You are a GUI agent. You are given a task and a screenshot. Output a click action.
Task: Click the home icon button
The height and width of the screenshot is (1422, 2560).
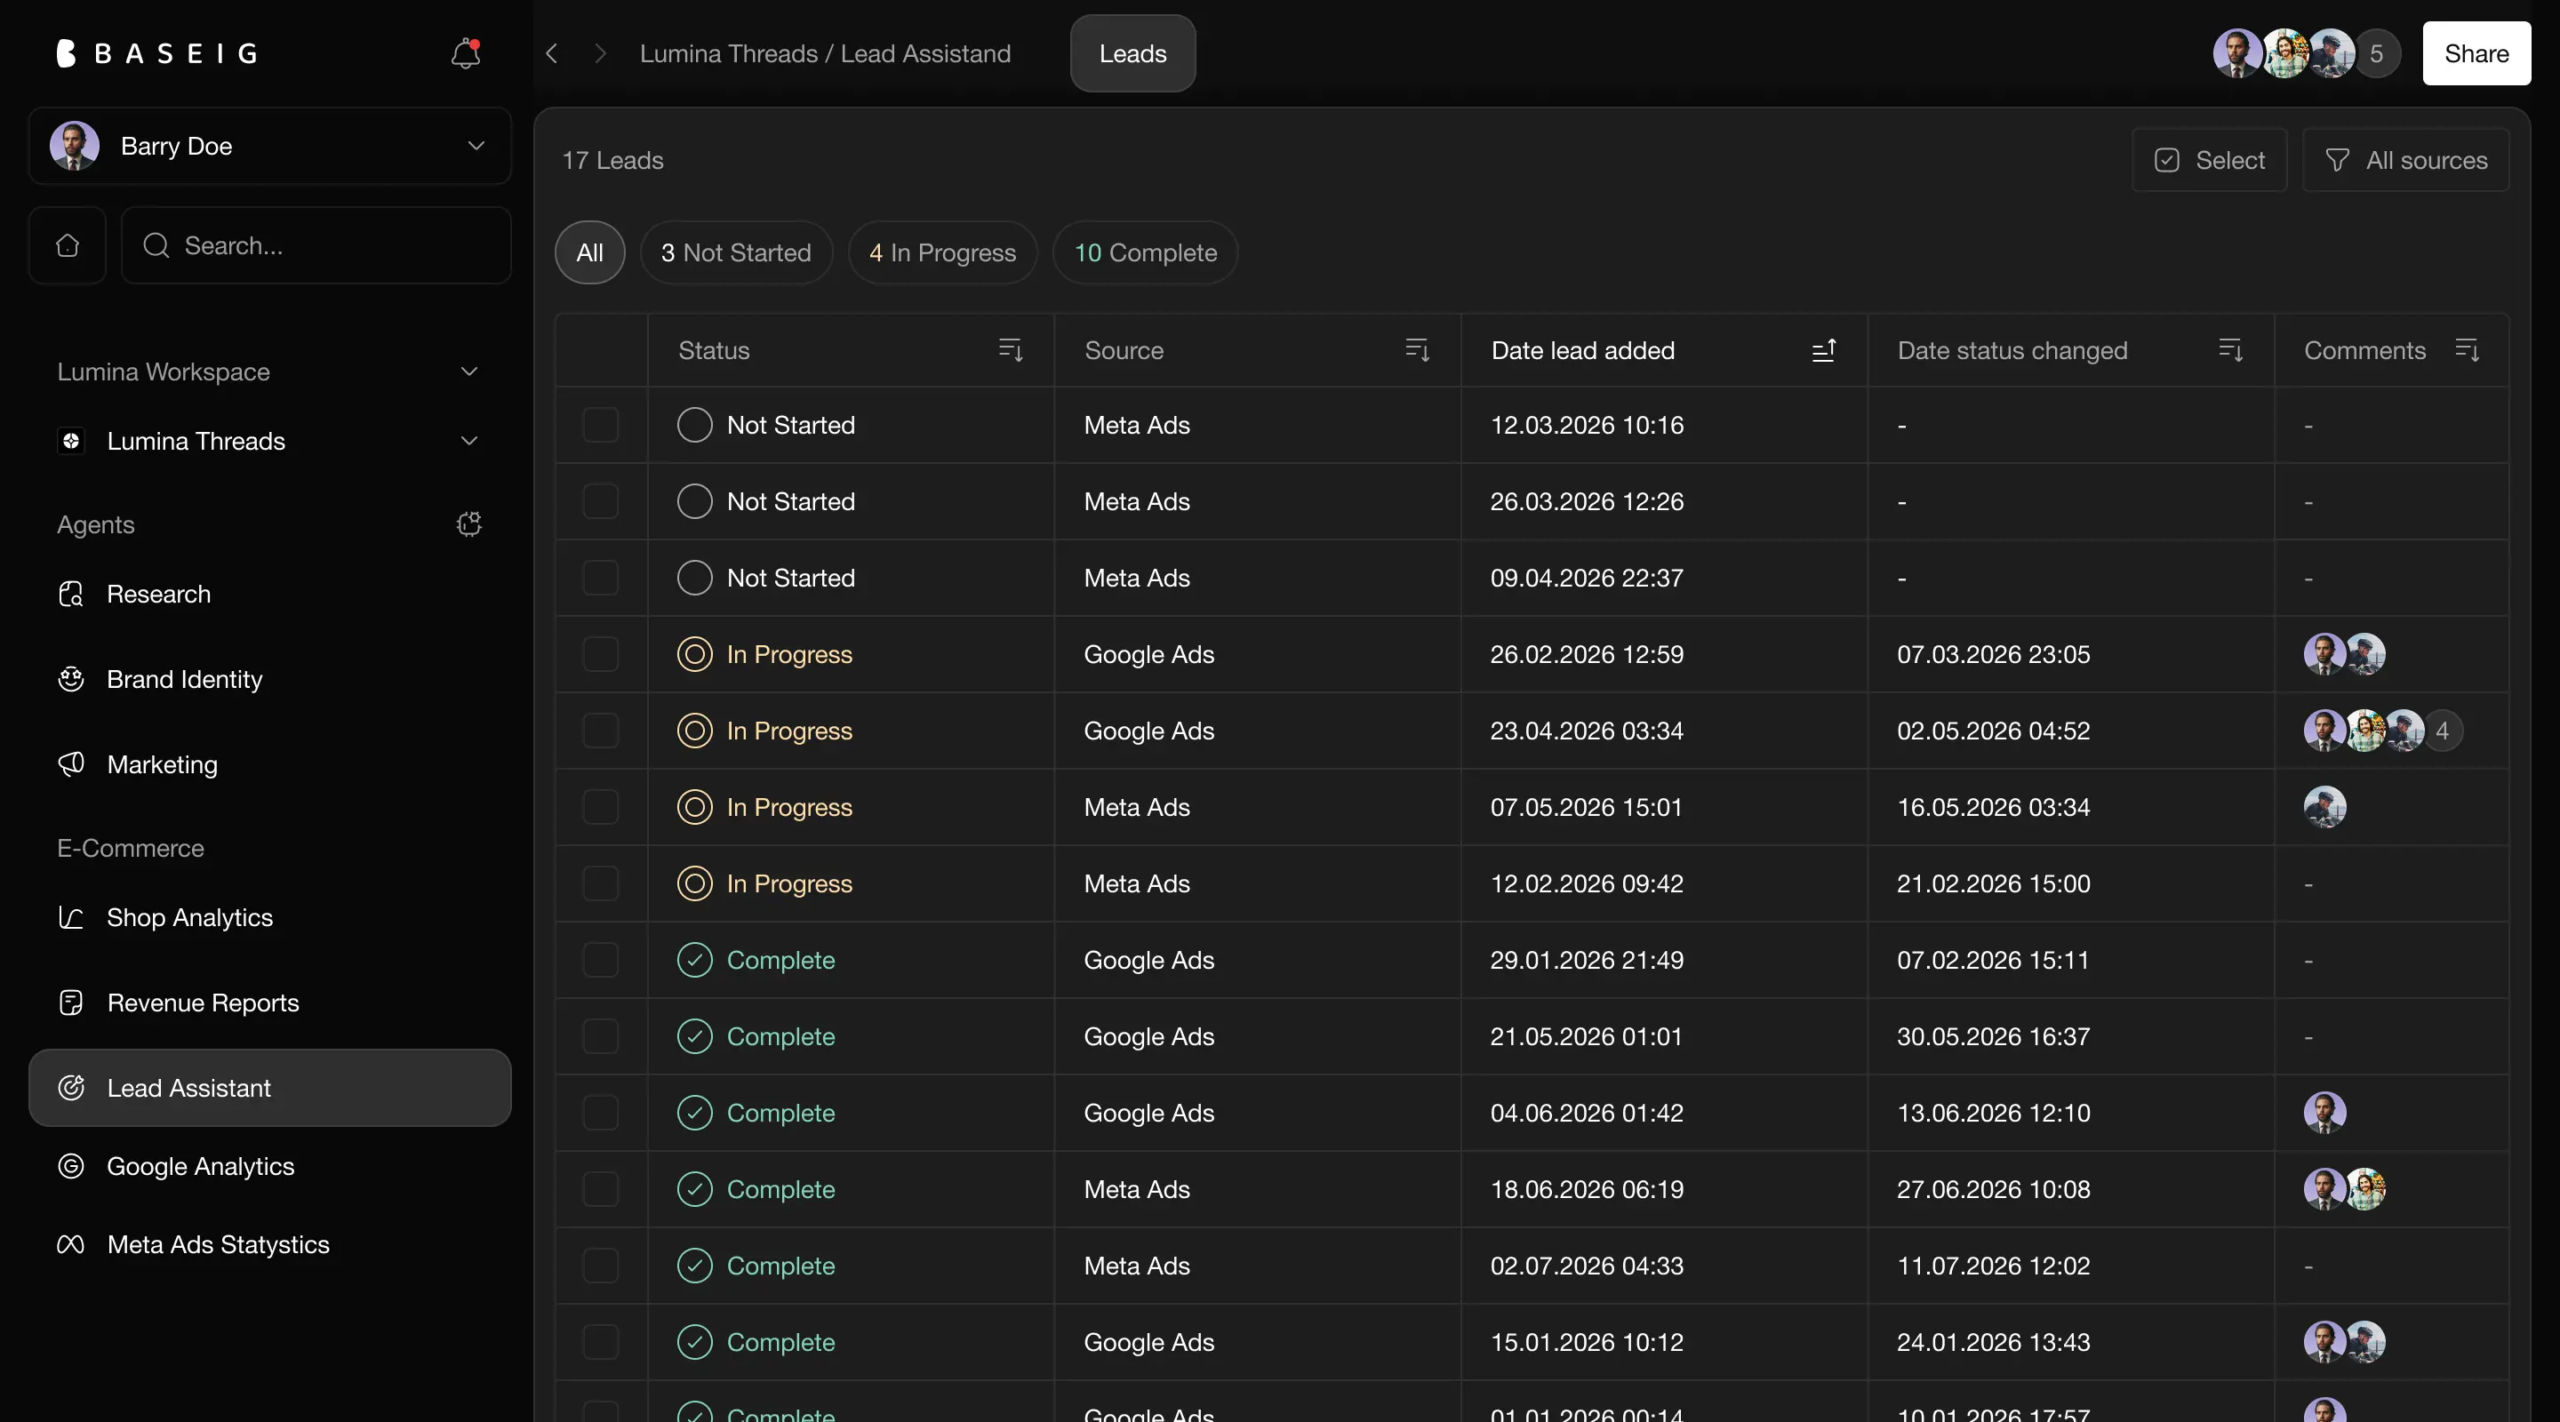pyautogui.click(x=67, y=245)
